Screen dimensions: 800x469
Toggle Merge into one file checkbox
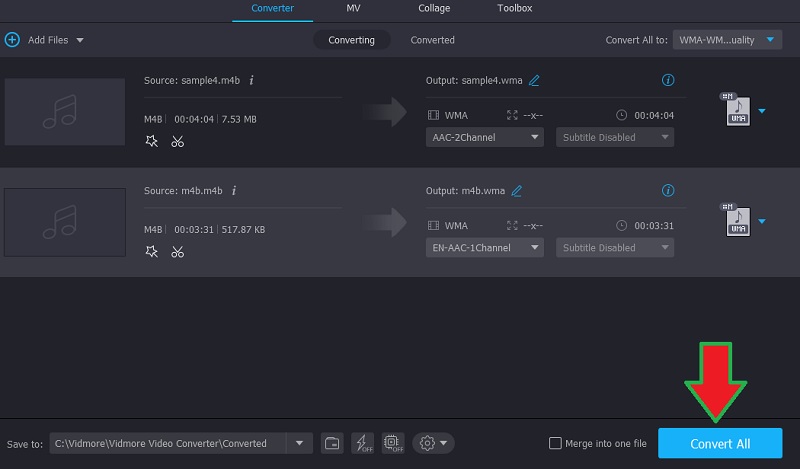coord(556,443)
